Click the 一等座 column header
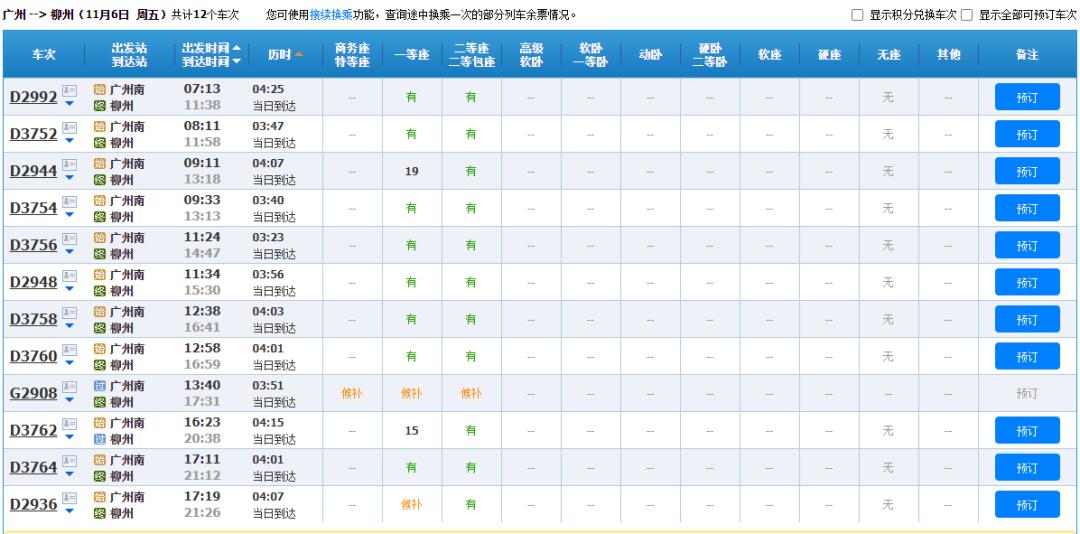This screenshot has height=534, width=1080. 412,54
